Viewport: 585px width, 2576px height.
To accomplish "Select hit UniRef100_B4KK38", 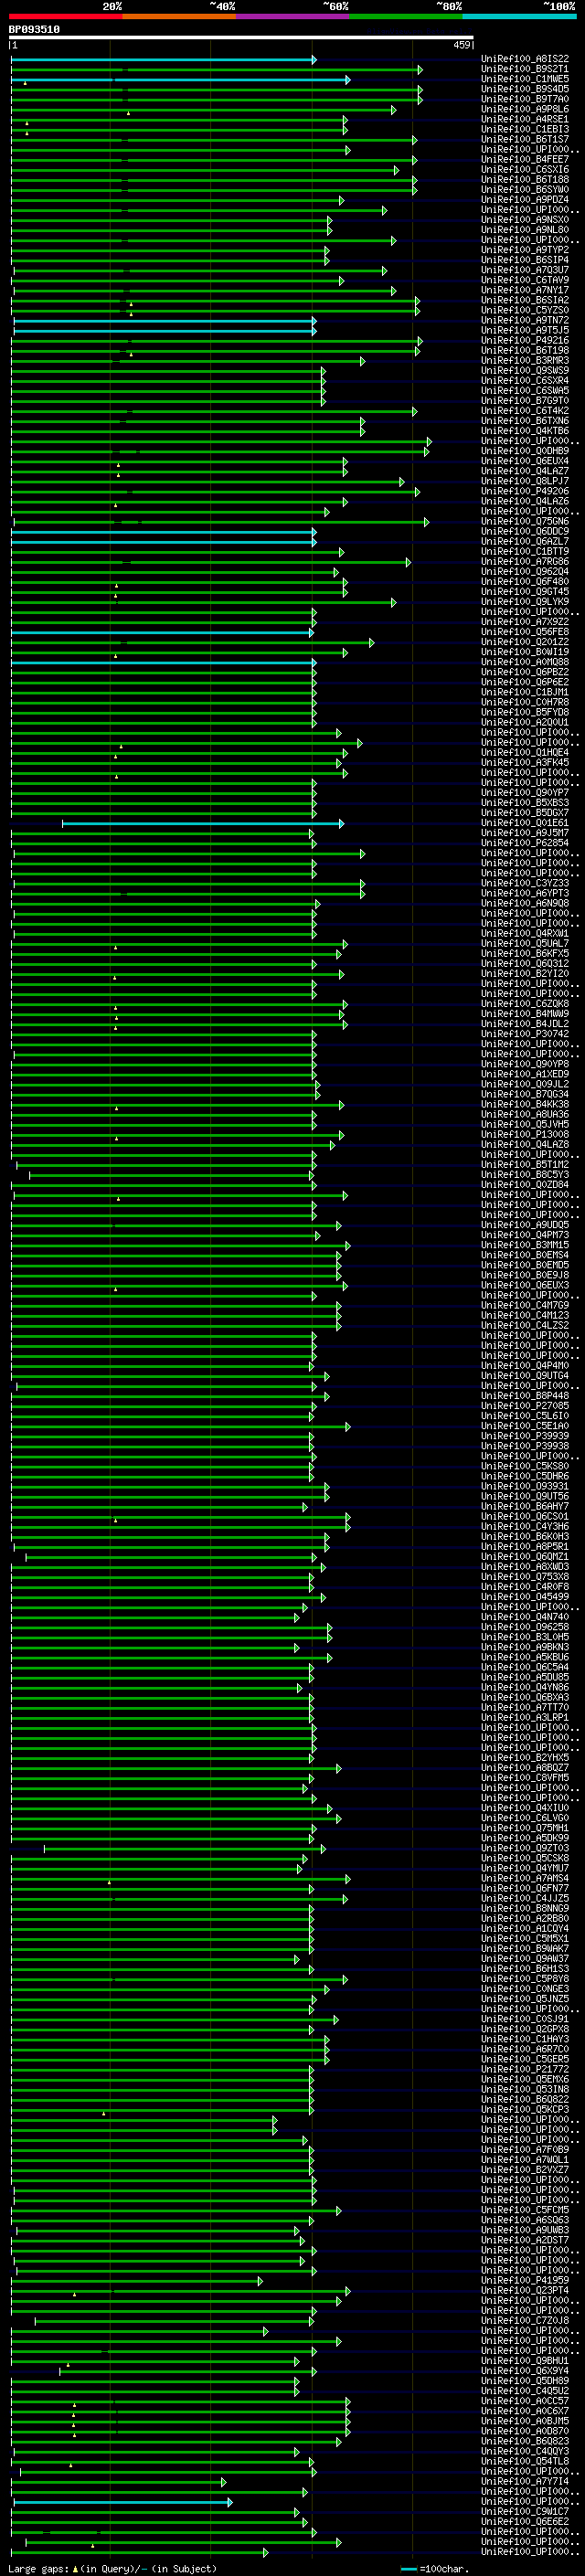I will coord(525,1103).
